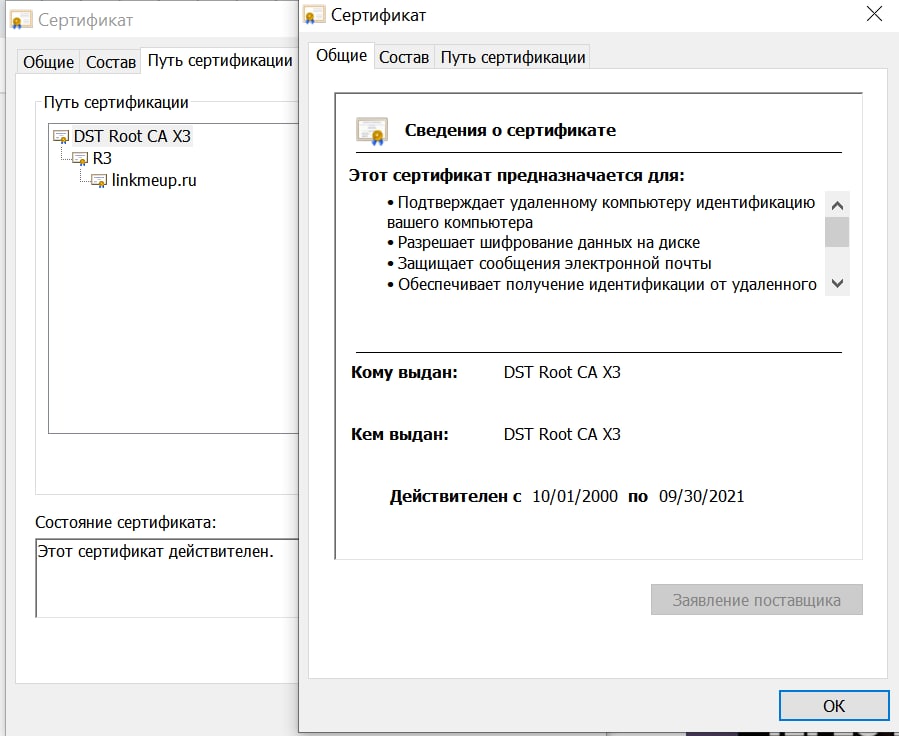Select Общие tab in front dialog
This screenshot has height=736, width=899.
[x=341, y=56]
